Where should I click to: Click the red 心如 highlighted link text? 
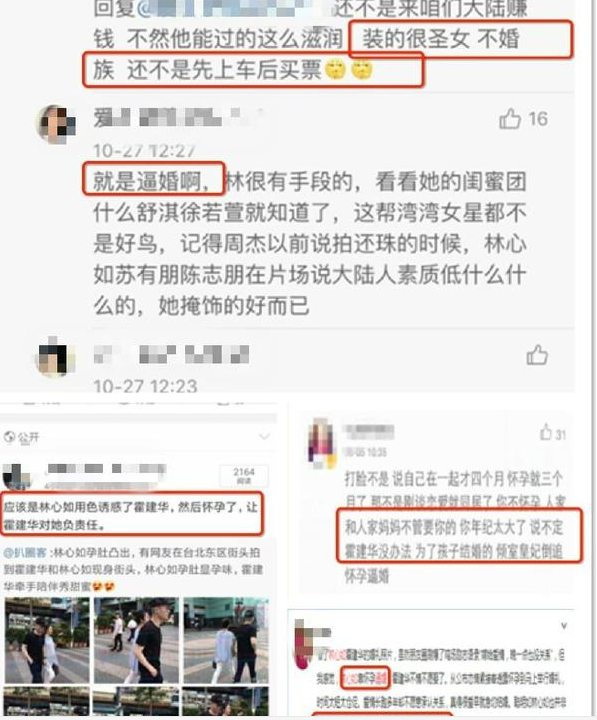pyautogui.click(x=352, y=677)
